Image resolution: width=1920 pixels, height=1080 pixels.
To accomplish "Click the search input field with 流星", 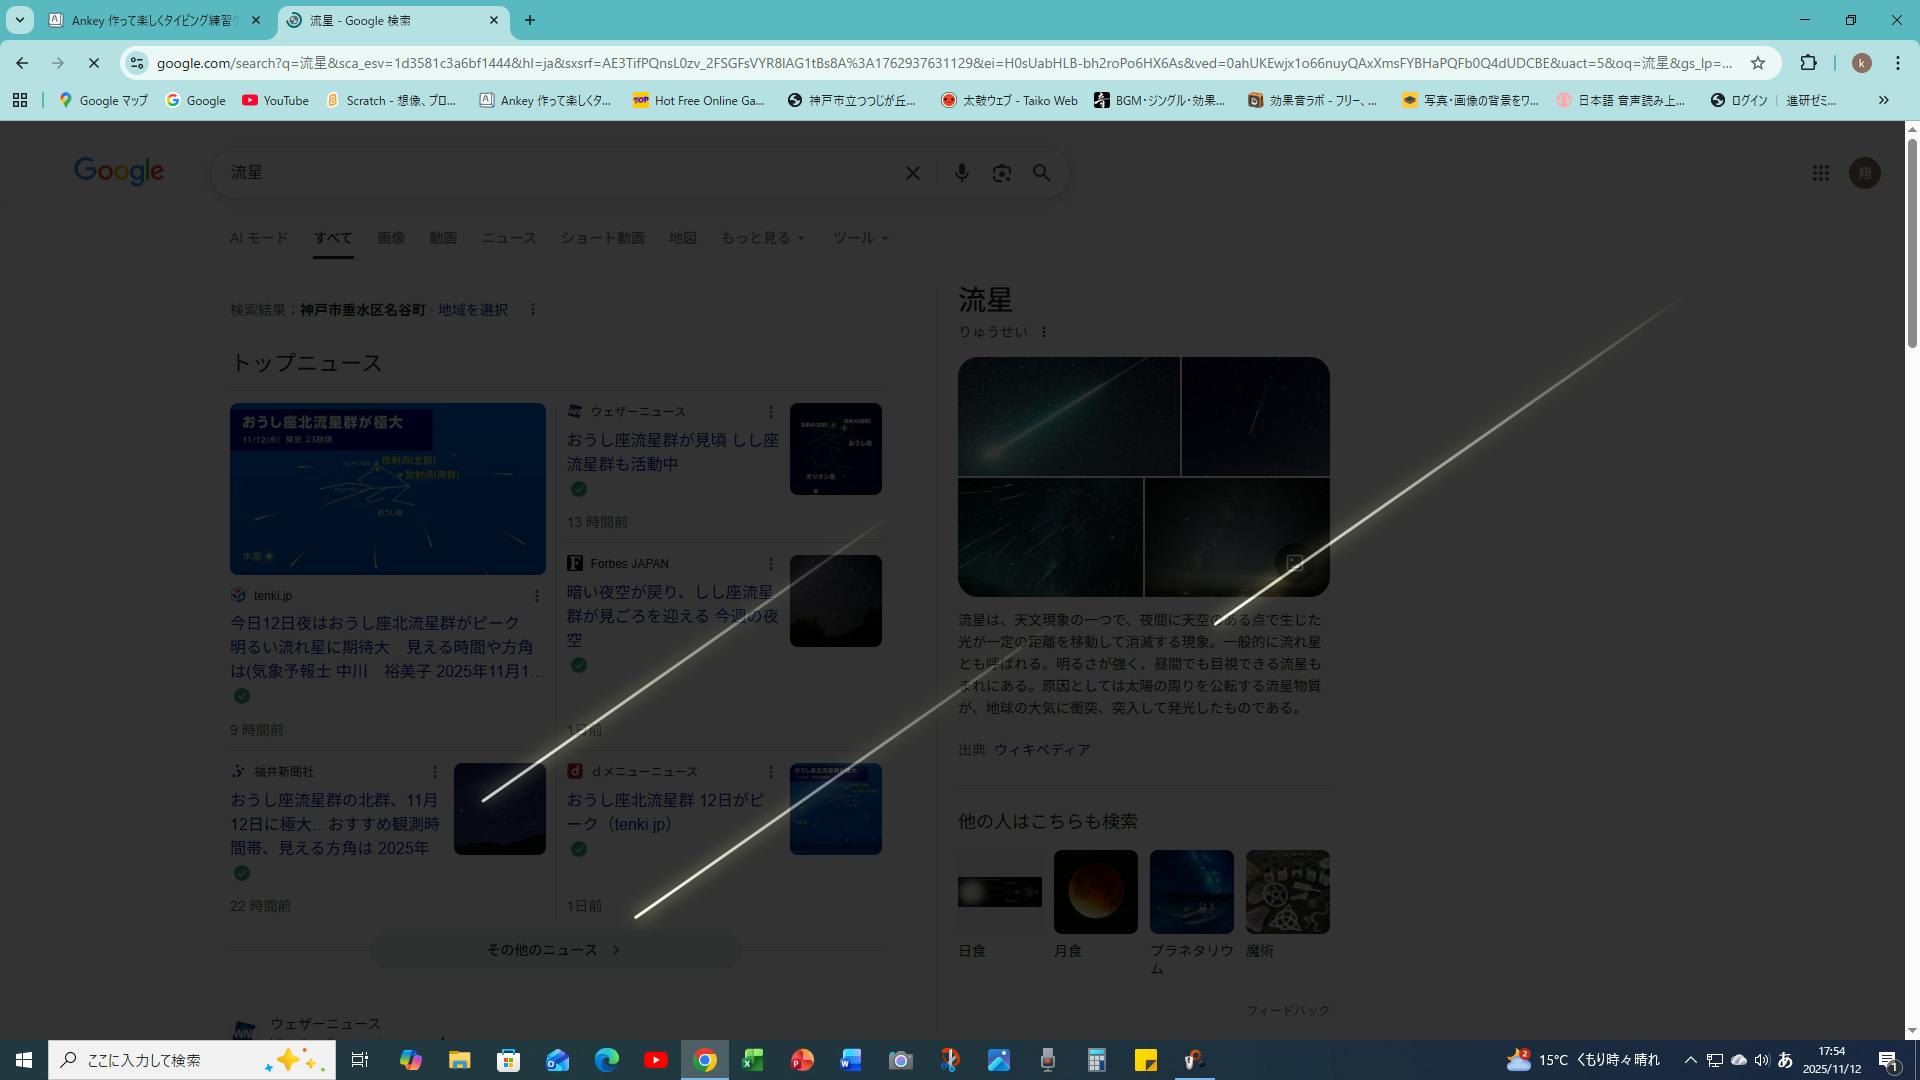I will click(560, 173).
